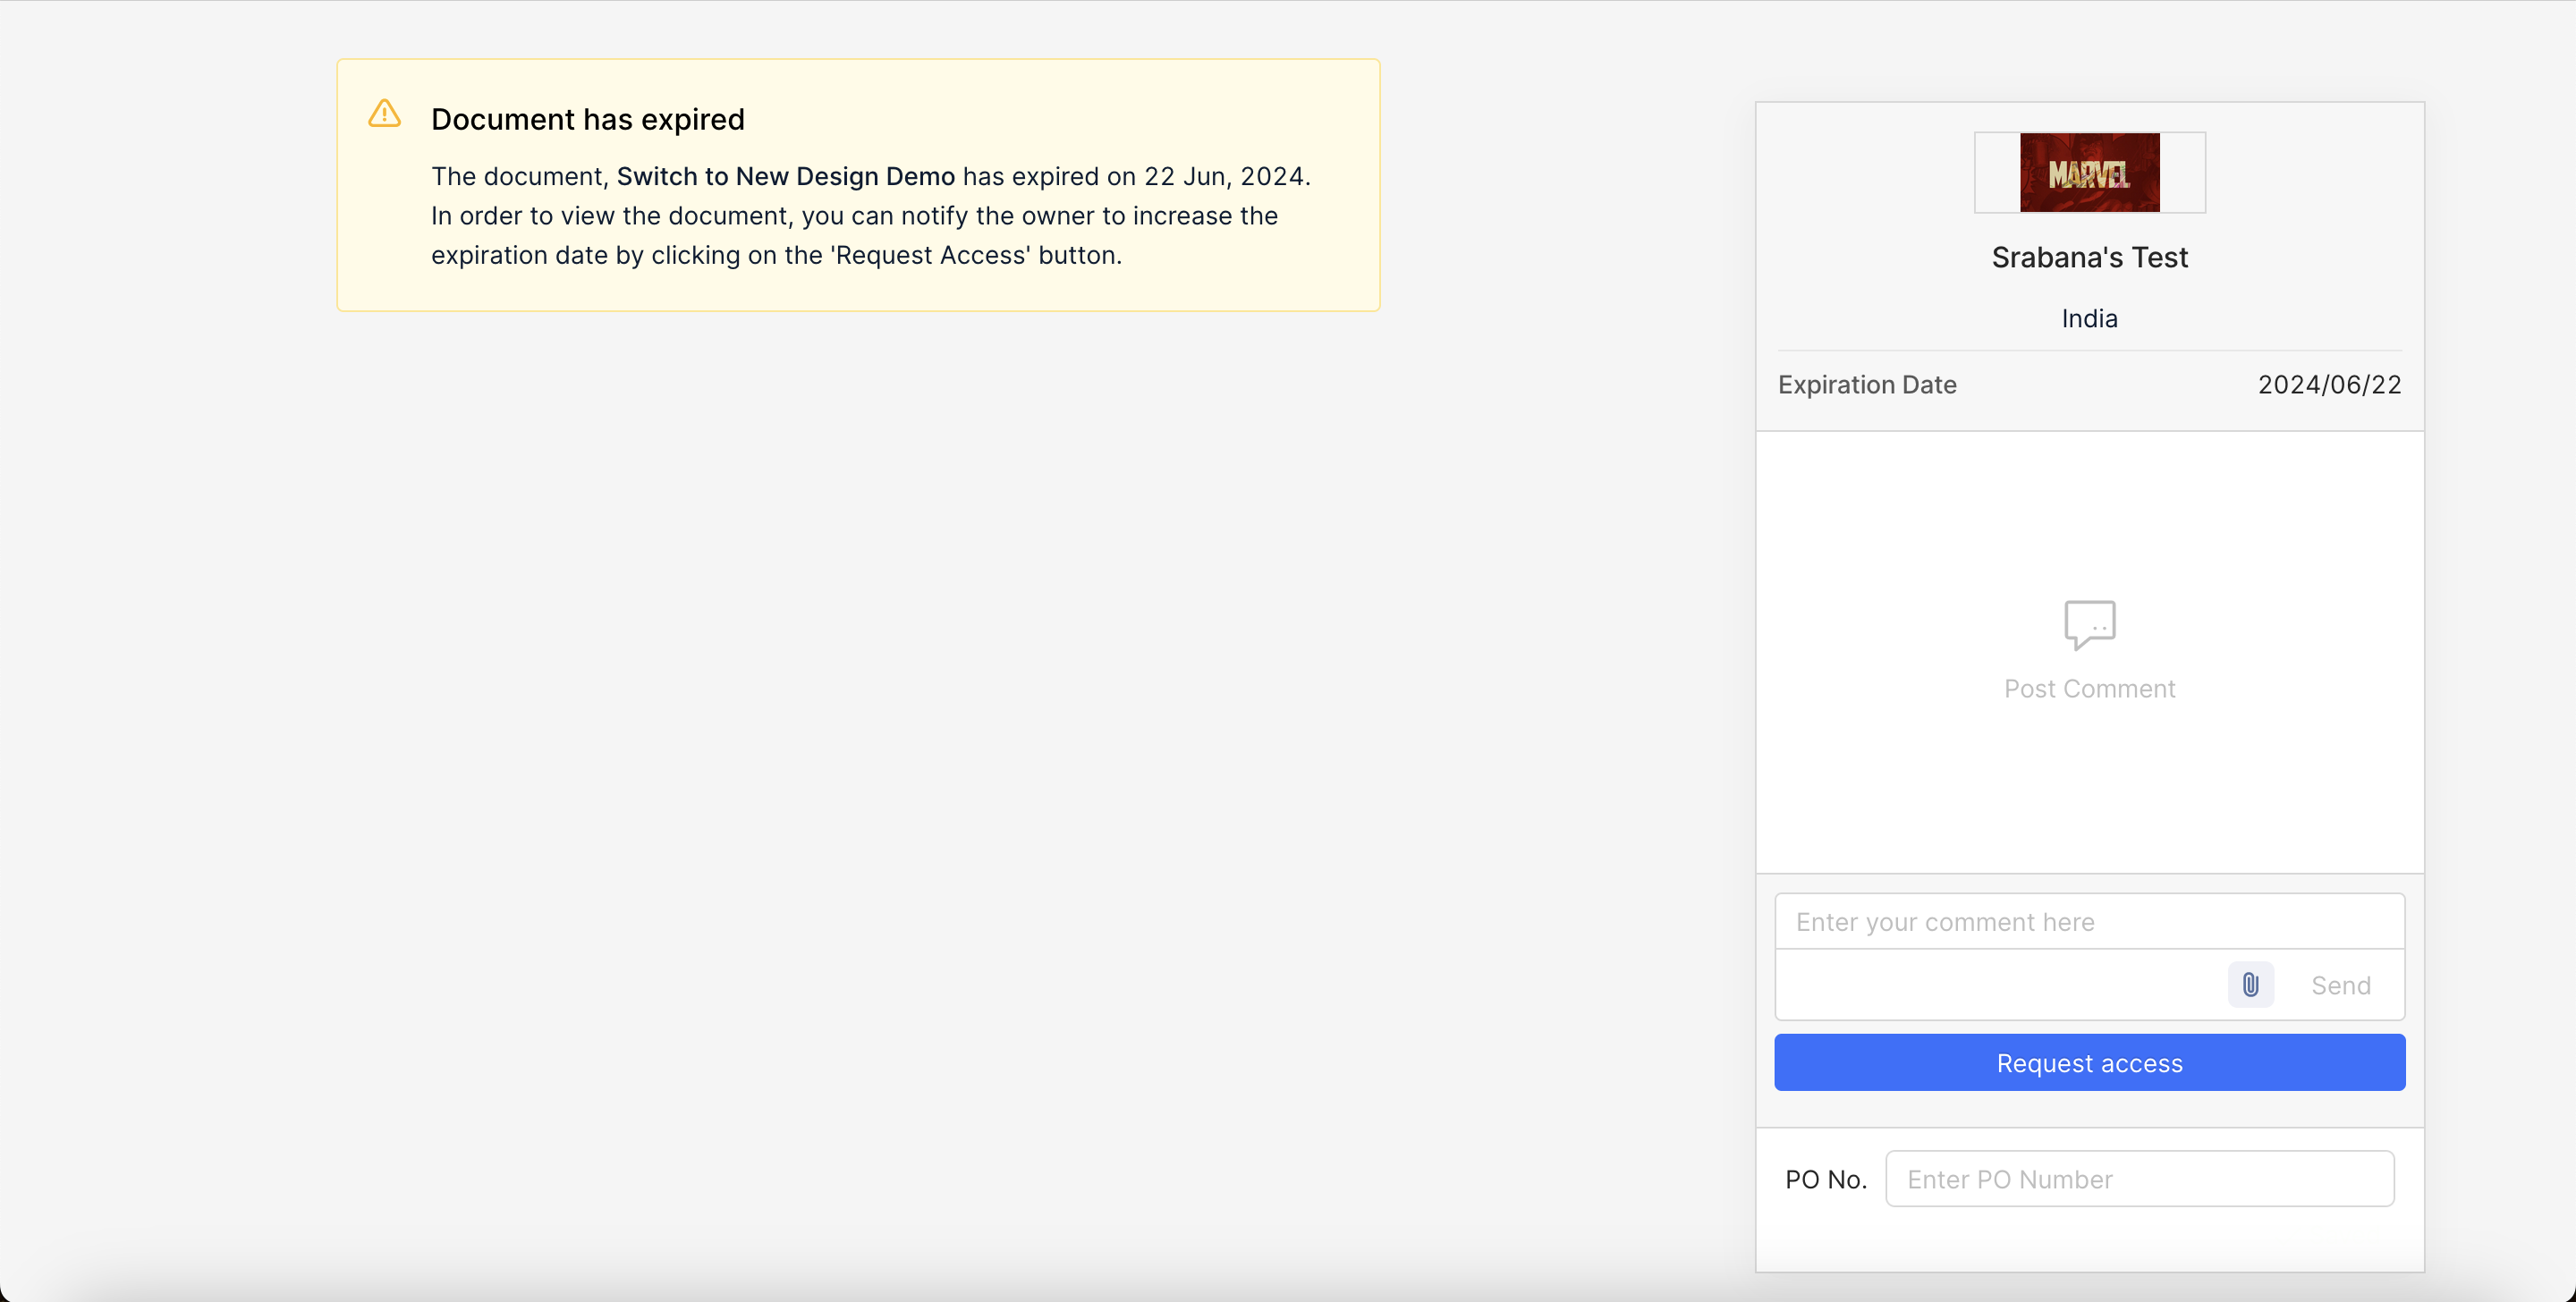Viewport: 2576px width, 1302px height.
Task: Click the Enter PO Number field
Action: coord(2139,1179)
